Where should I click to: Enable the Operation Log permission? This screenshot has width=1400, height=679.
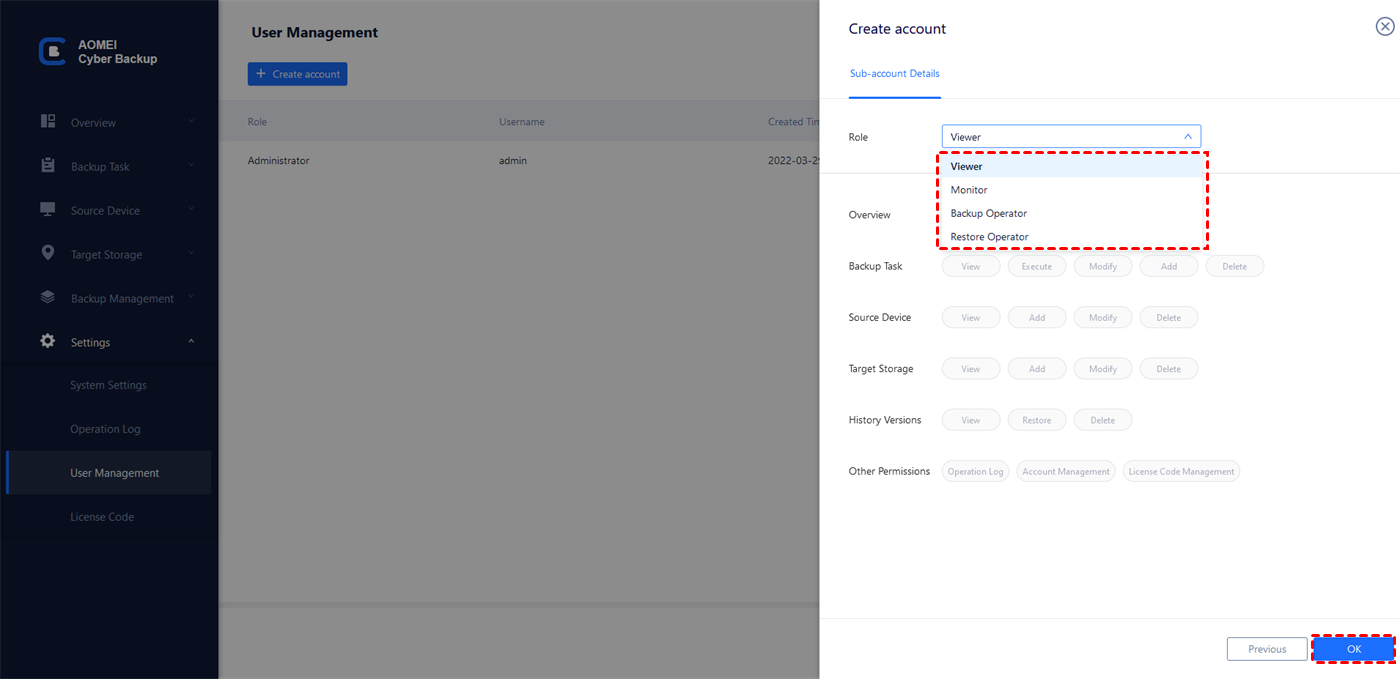click(975, 472)
